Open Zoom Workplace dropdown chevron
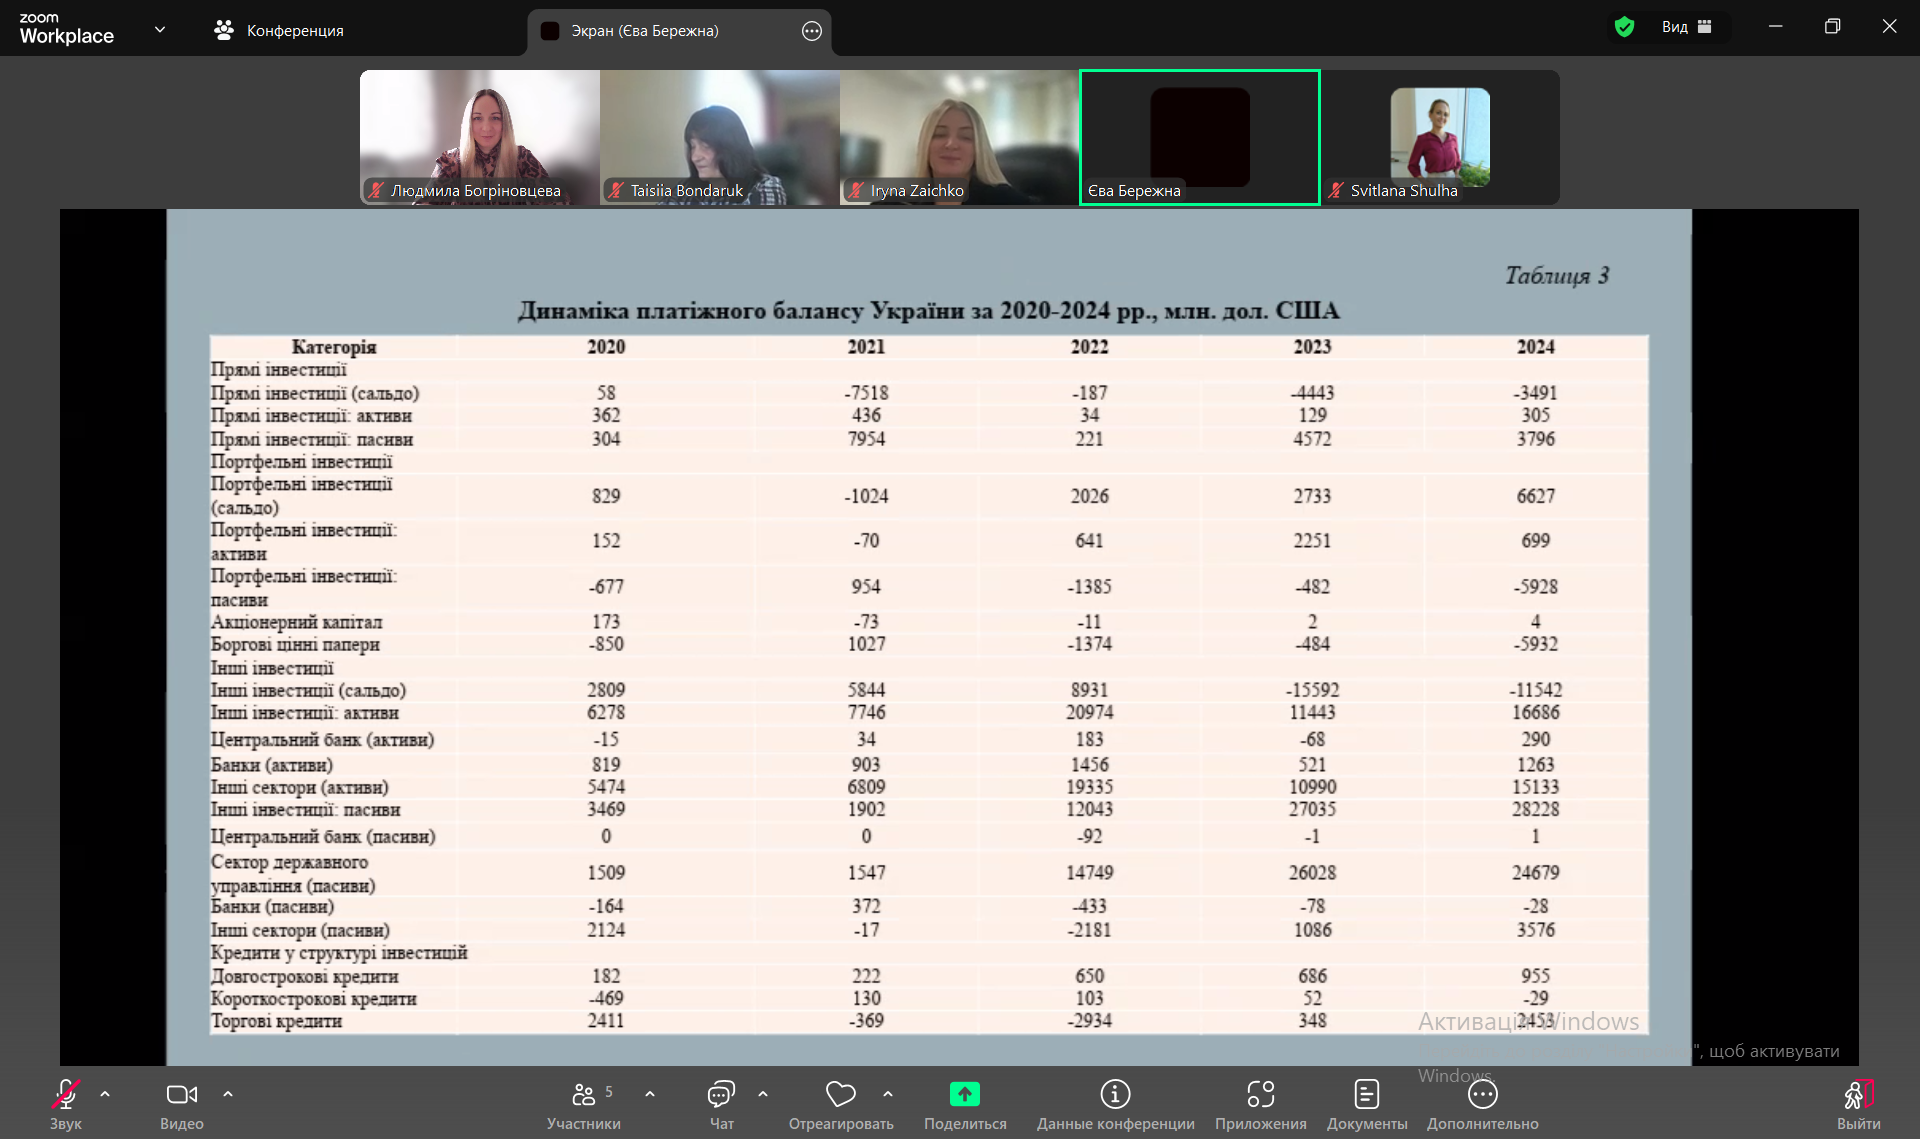The height and width of the screenshot is (1140, 1920). [x=160, y=30]
